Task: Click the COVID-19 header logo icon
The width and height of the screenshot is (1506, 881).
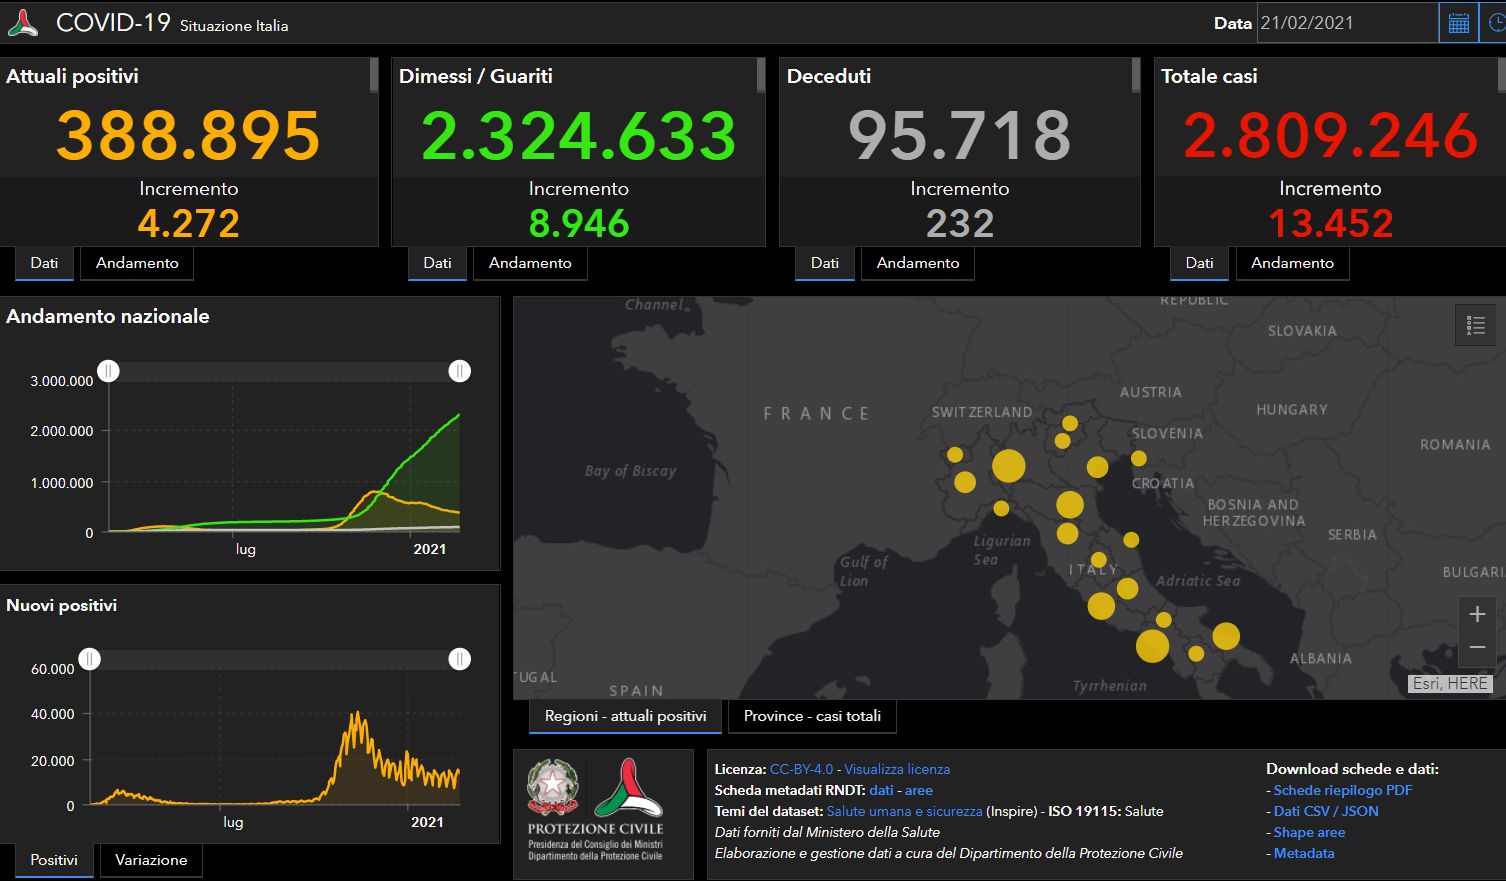Action: click(x=22, y=23)
